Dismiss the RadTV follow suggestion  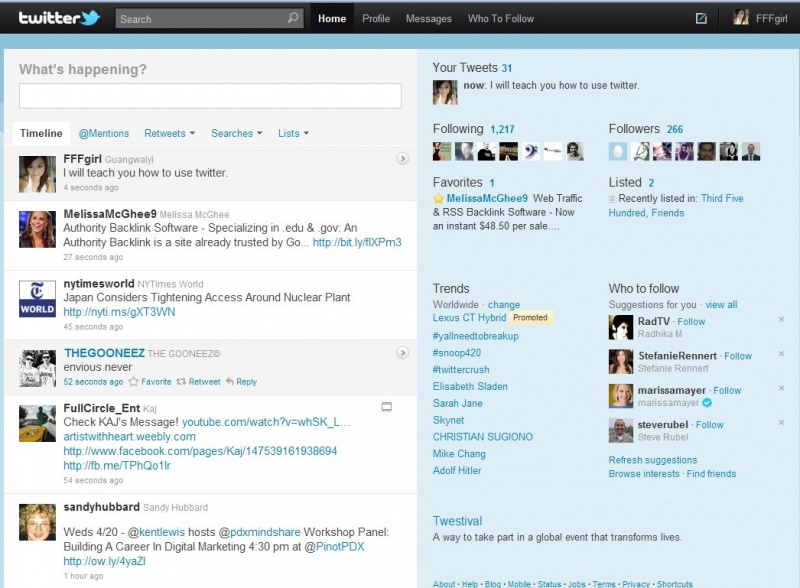click(781, 319)
